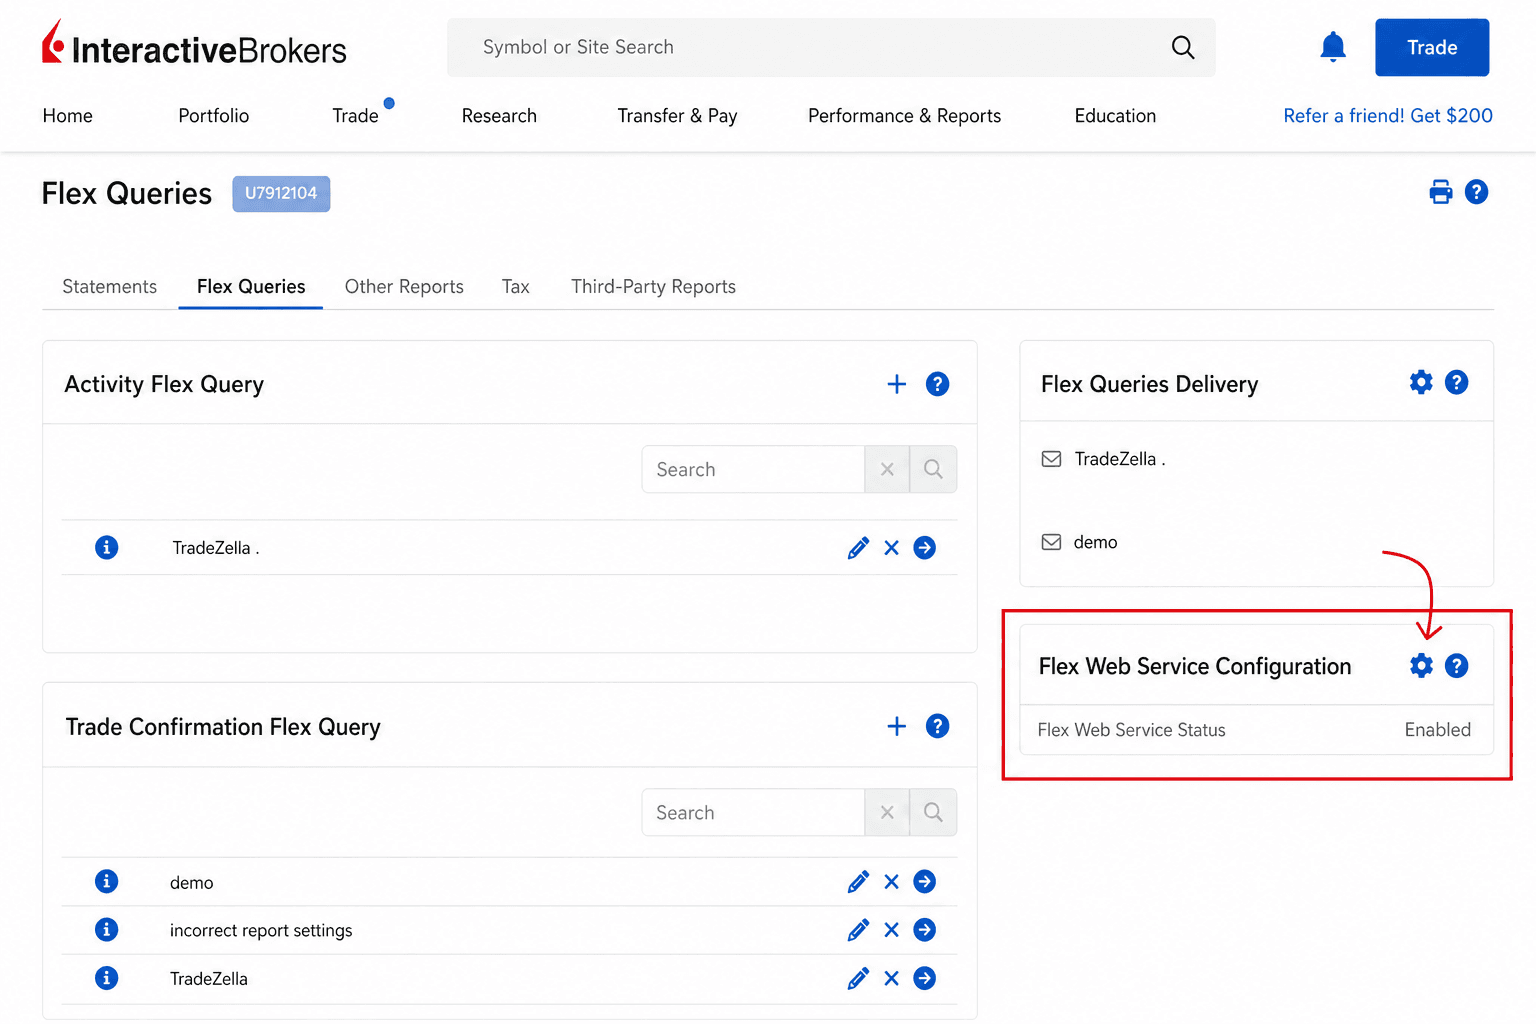Add a new Activity Flex Query
Image resolution: width=1536 pixels, height=1024 pixels.
[897, 384]
